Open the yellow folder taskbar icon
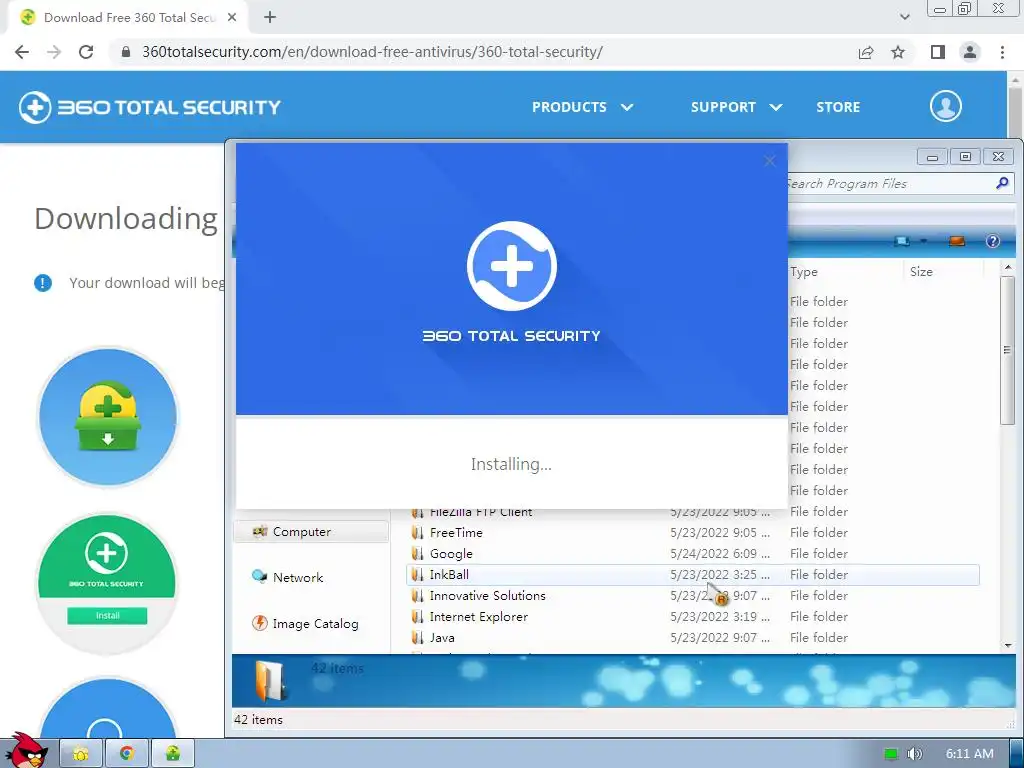1024x768 pixels. coord(81,754)
